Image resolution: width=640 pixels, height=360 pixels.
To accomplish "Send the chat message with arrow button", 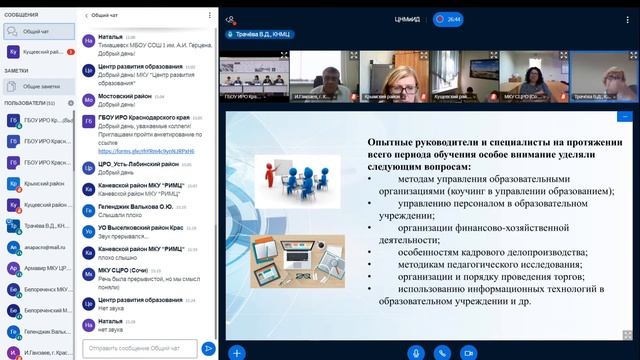I will (x=208, y=349).
